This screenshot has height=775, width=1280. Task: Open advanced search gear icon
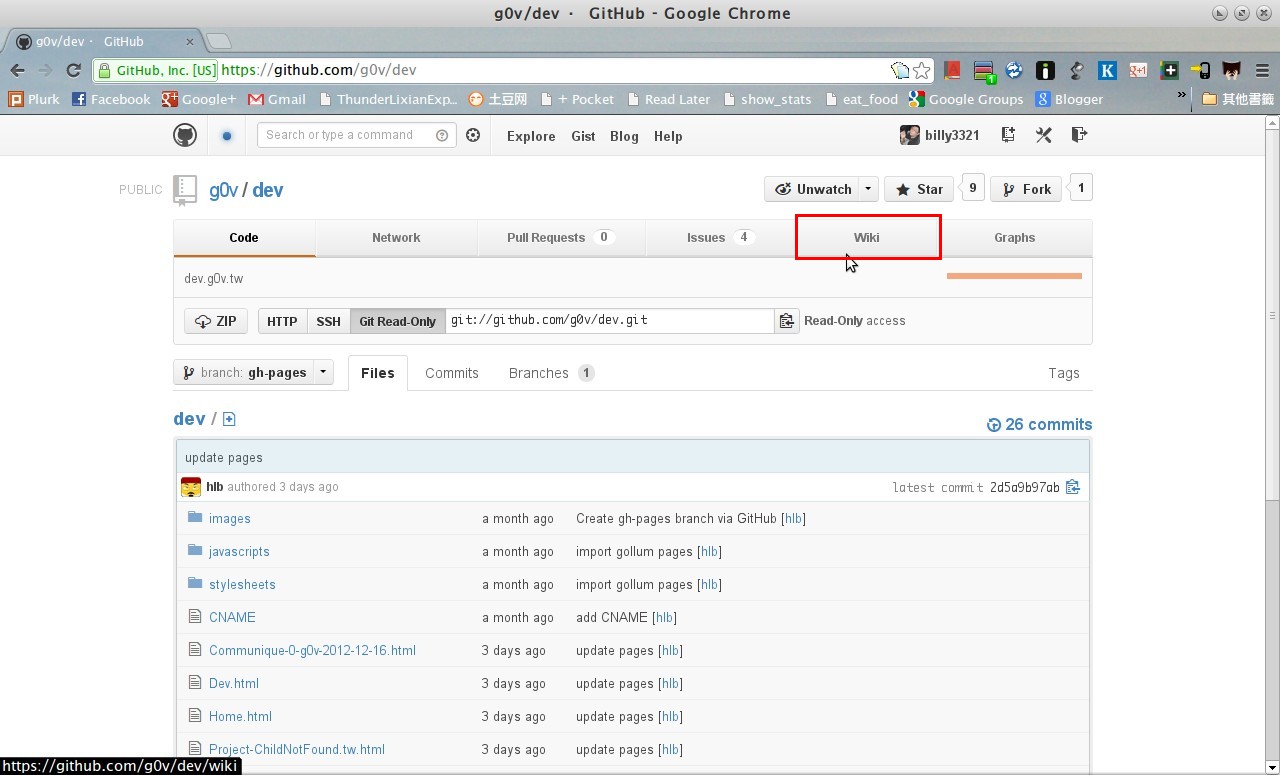(473, 135)
